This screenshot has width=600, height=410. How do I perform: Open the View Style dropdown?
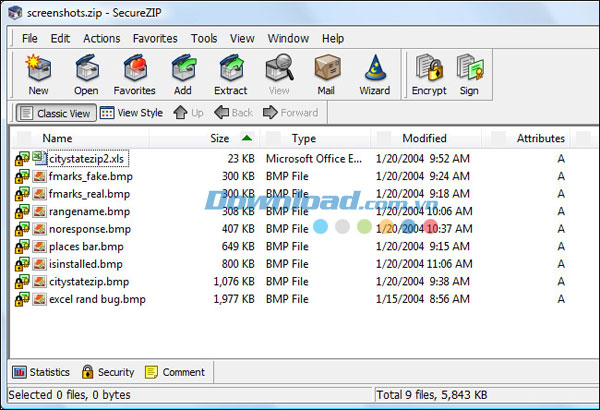(x=131, y=113)
